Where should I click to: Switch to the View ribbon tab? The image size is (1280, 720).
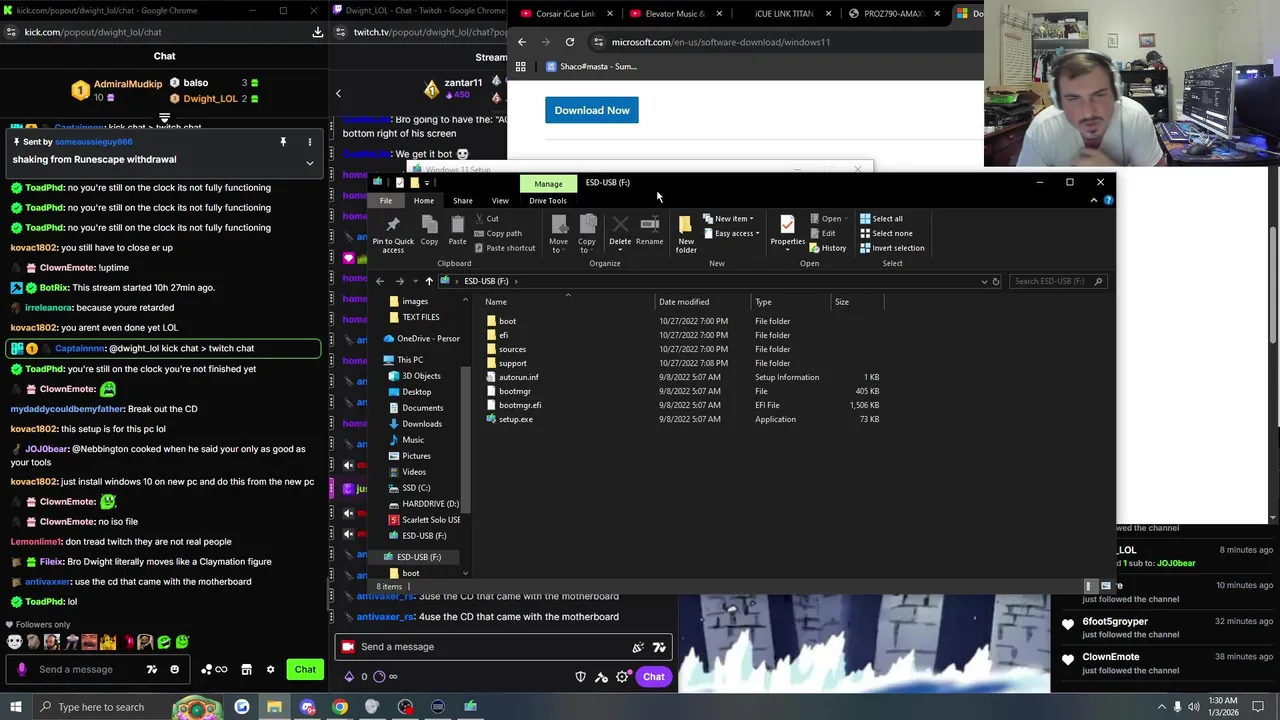[500, 201]
